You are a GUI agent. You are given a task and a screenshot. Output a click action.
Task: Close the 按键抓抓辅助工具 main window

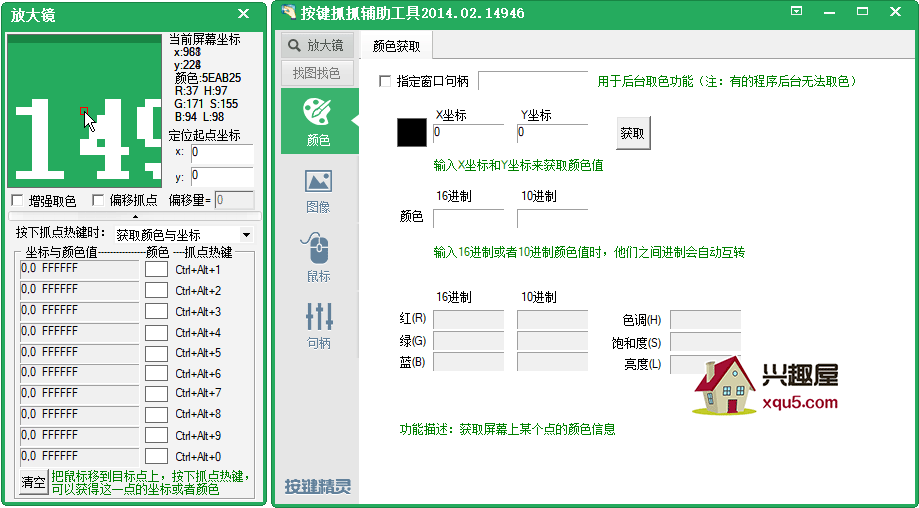point(896,12)
